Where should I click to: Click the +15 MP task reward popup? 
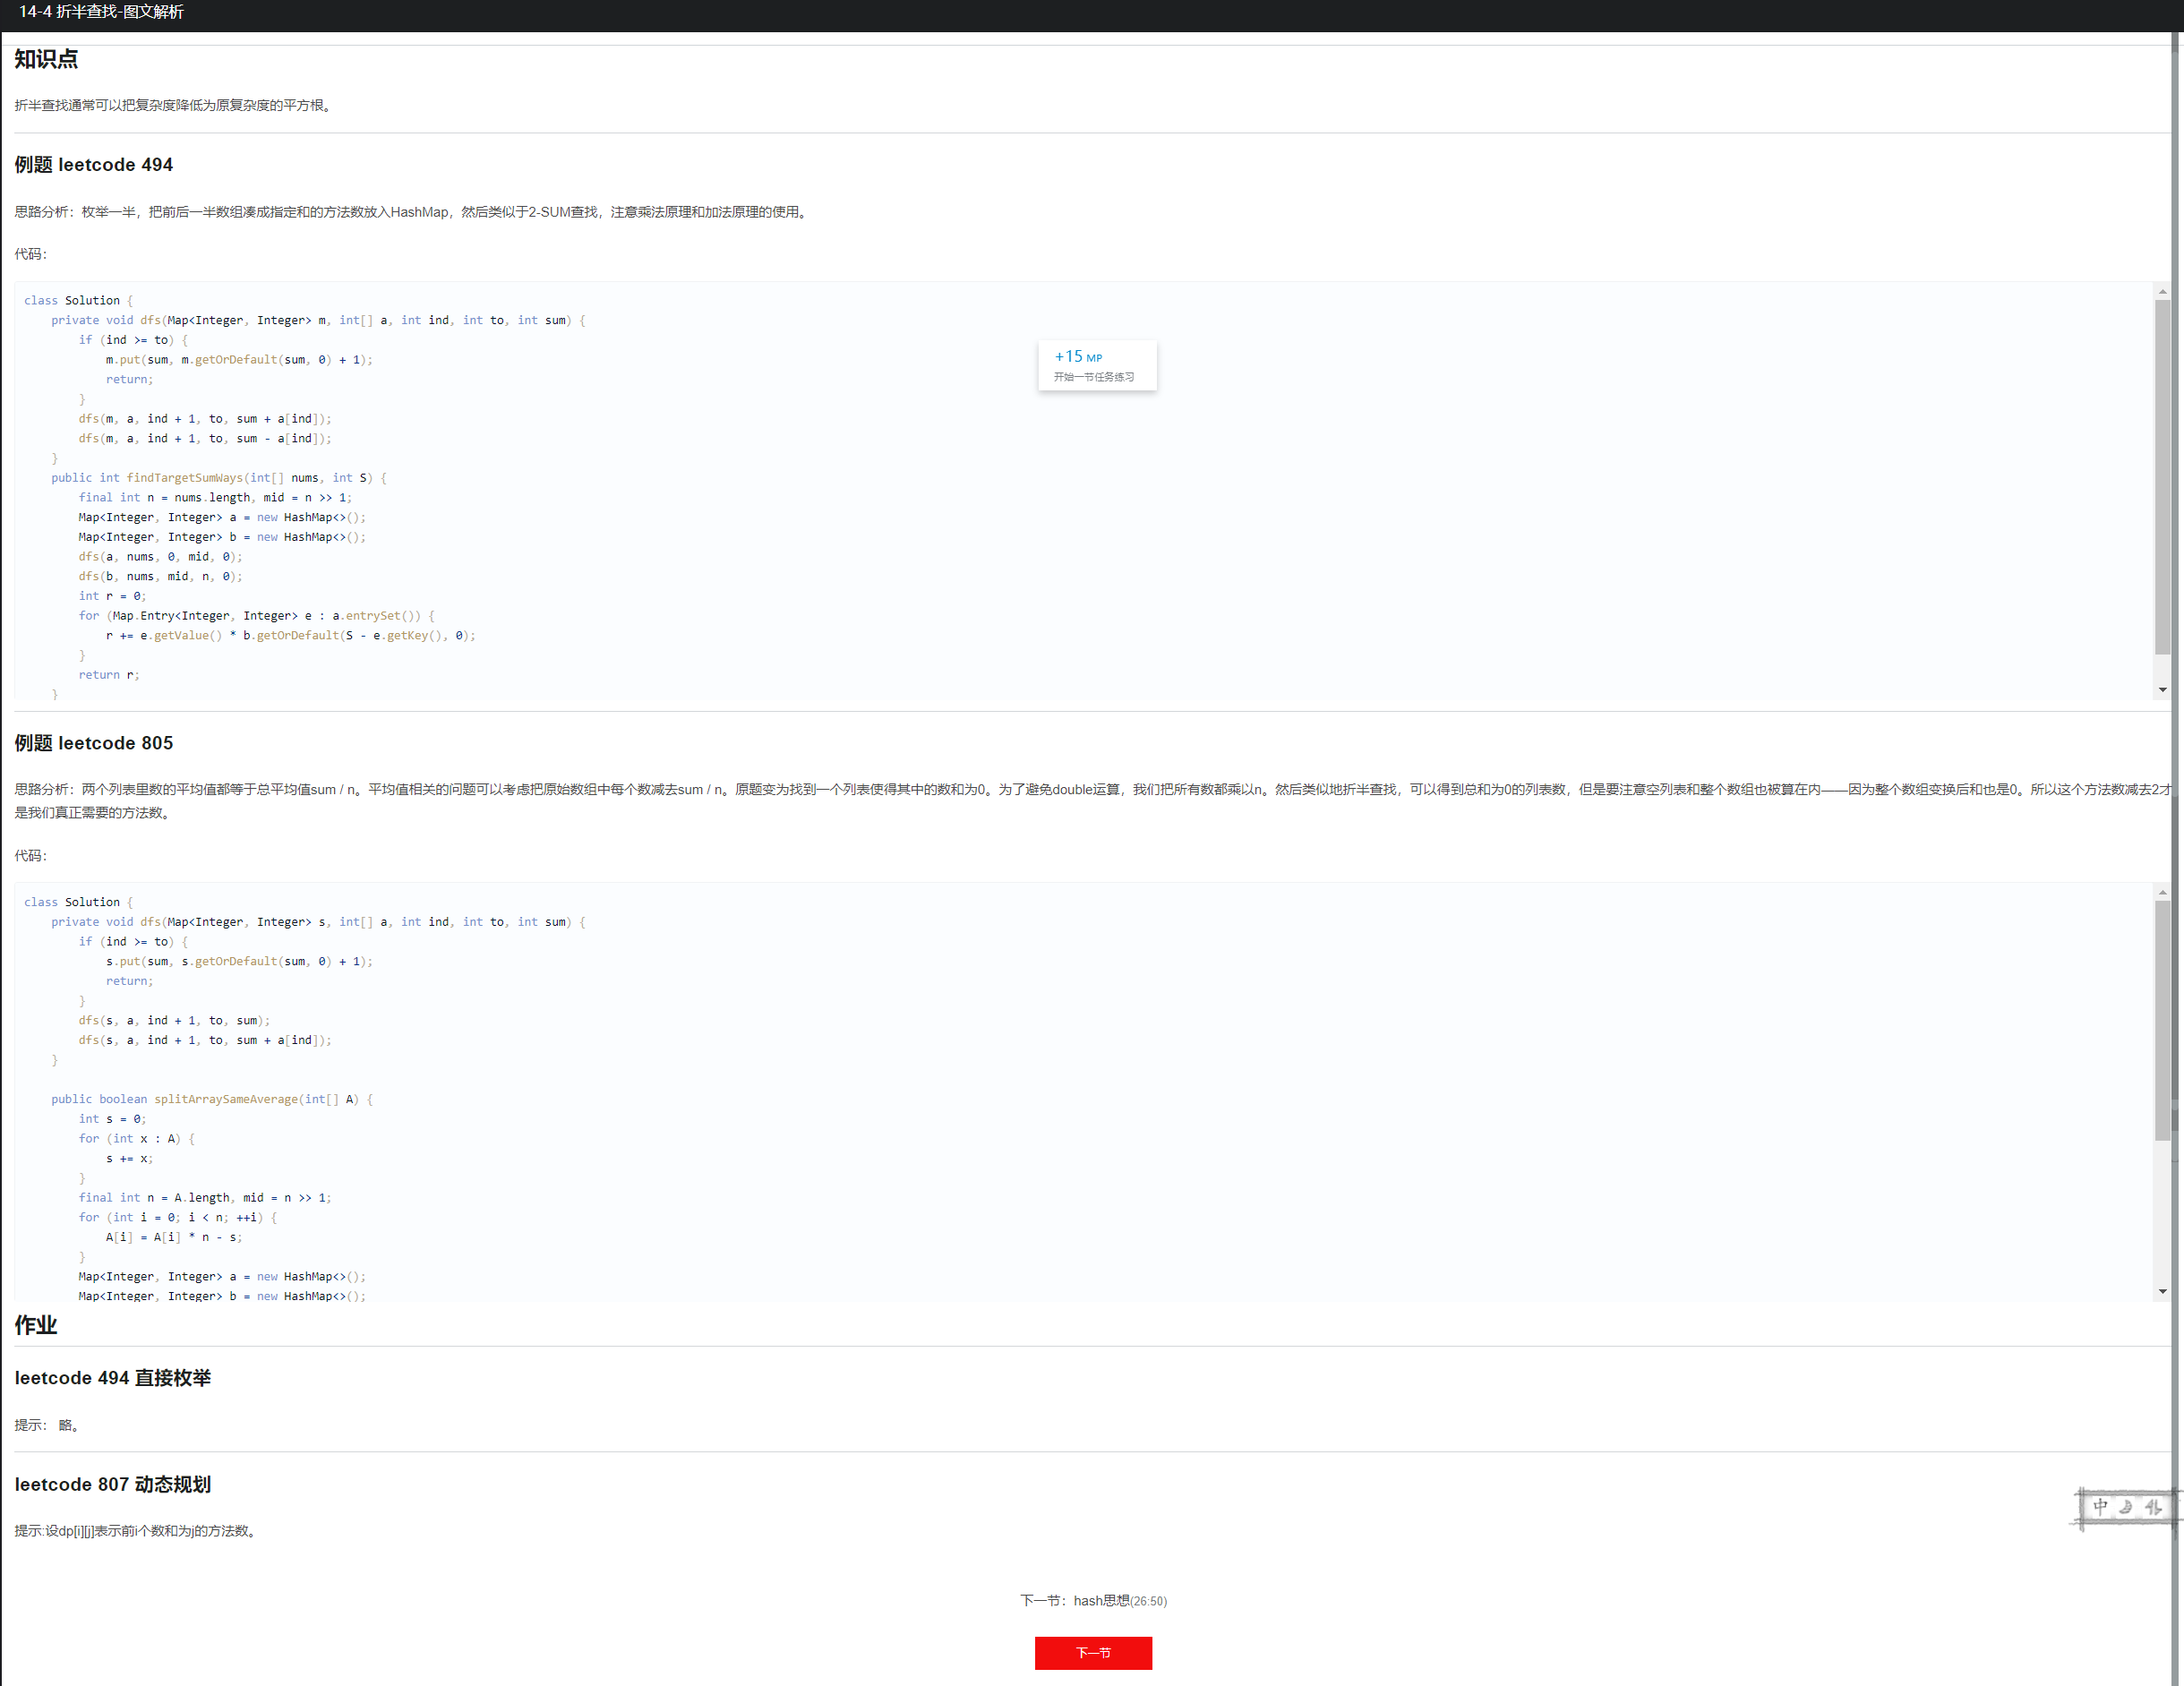point(1097,366)
